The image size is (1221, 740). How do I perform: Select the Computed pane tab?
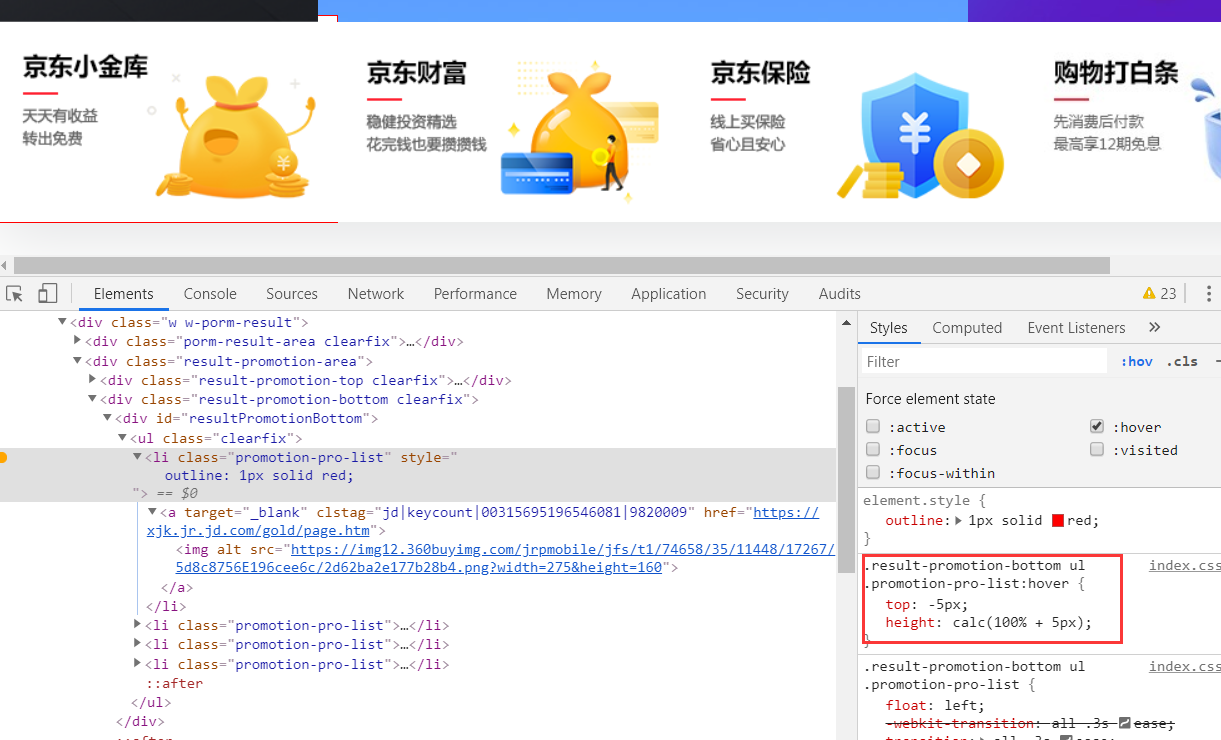[x=967, y=328]
